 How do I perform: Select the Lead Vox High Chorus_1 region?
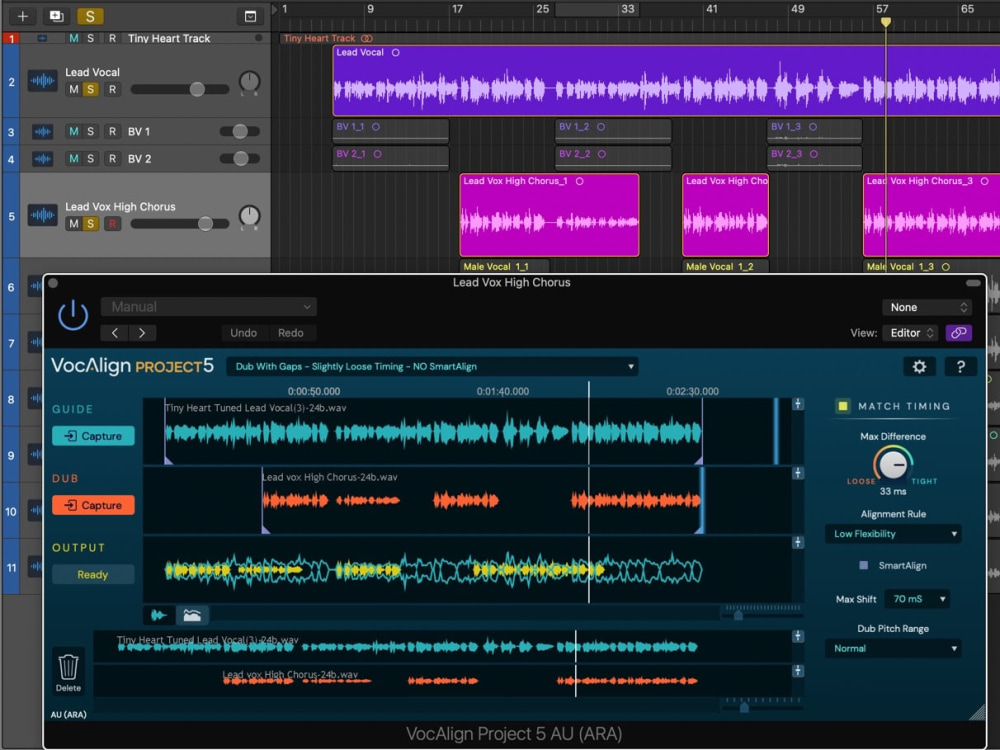tap(549, 215)
